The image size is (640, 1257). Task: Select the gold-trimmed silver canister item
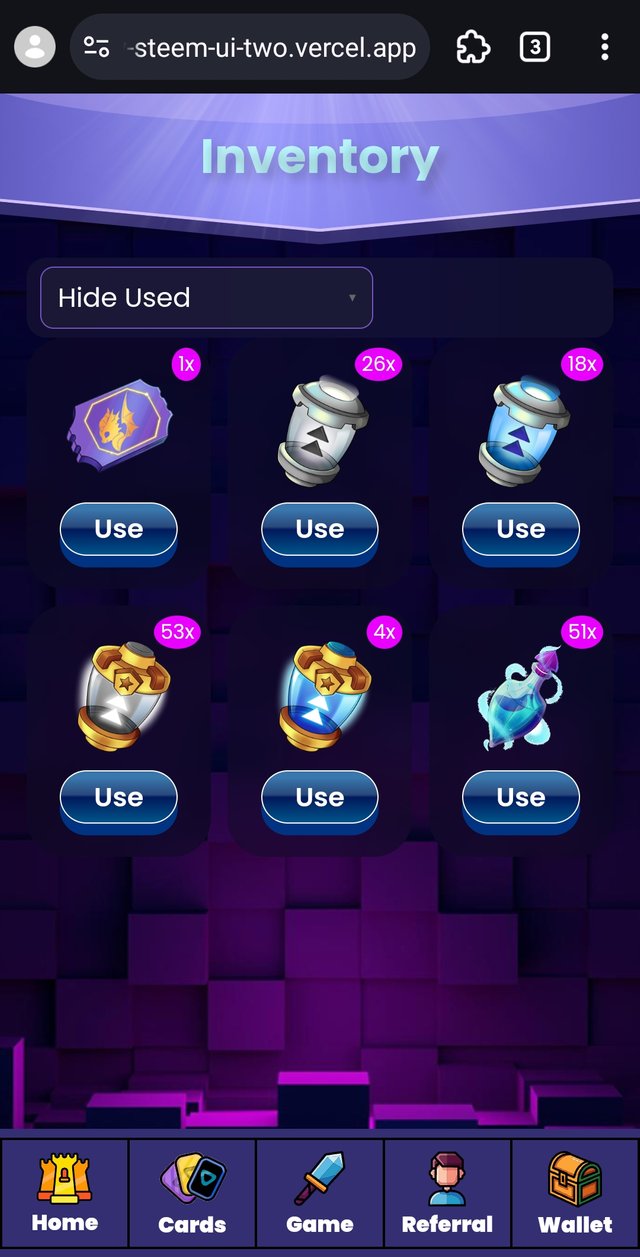click(121, 697)
